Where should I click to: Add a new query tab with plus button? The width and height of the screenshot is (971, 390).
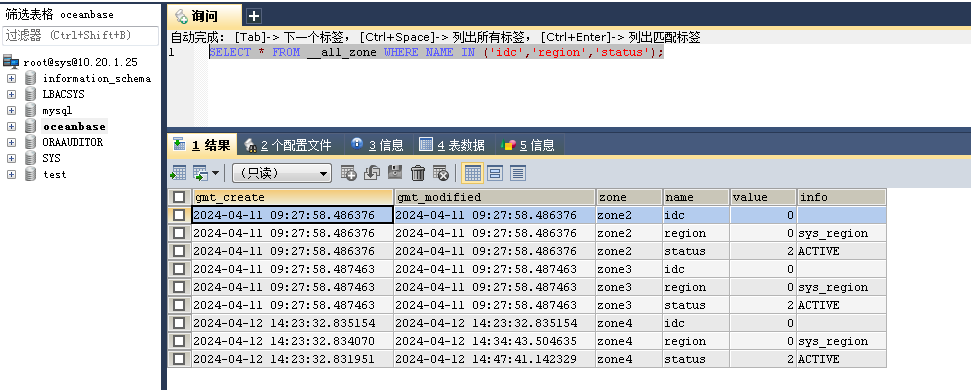(253, 16)
